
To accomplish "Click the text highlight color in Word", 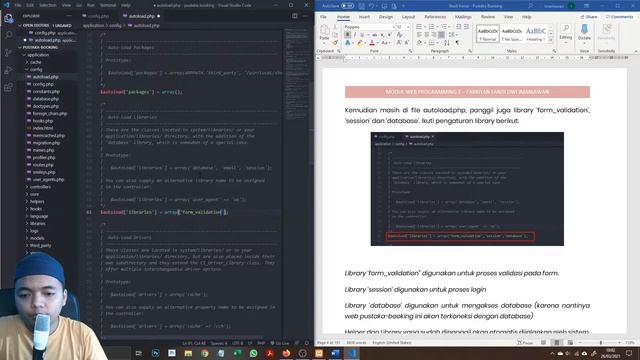I will click(x=360, y=42).
